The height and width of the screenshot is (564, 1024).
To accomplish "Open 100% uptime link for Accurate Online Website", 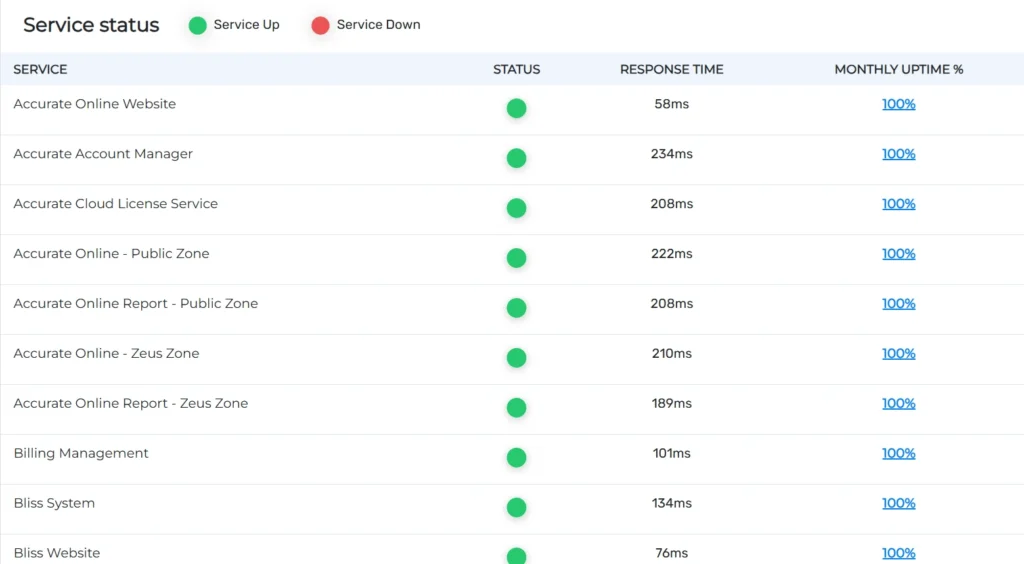I will coord(899,104).
